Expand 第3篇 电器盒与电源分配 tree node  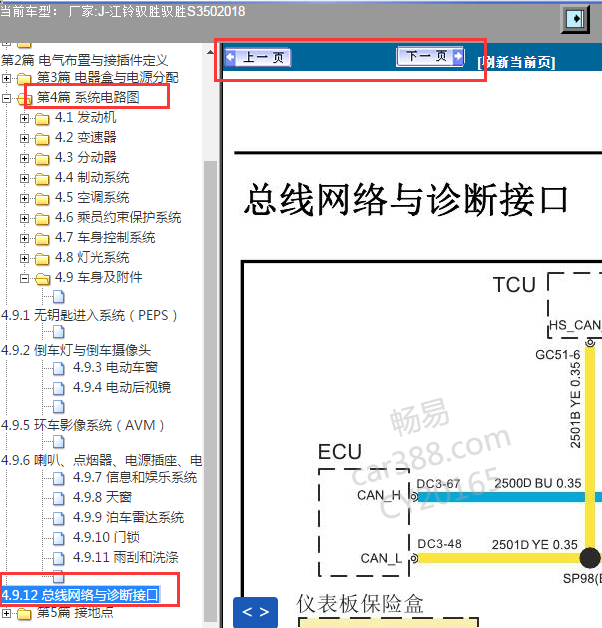pos(6,78)
